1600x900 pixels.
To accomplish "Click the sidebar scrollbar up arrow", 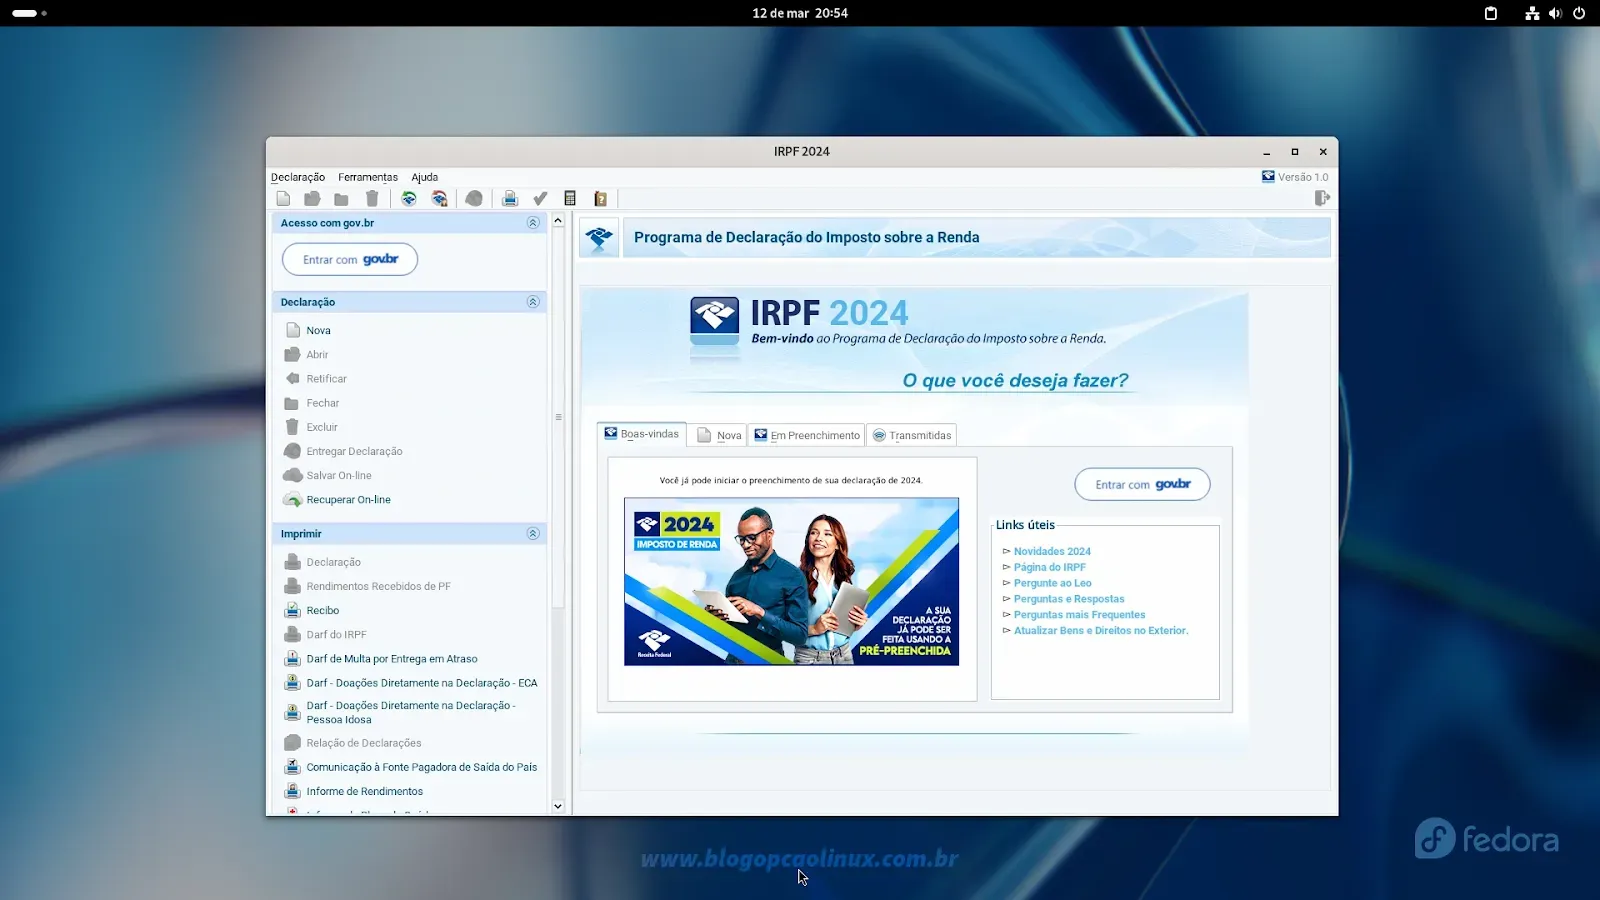I will click(558, 221).
